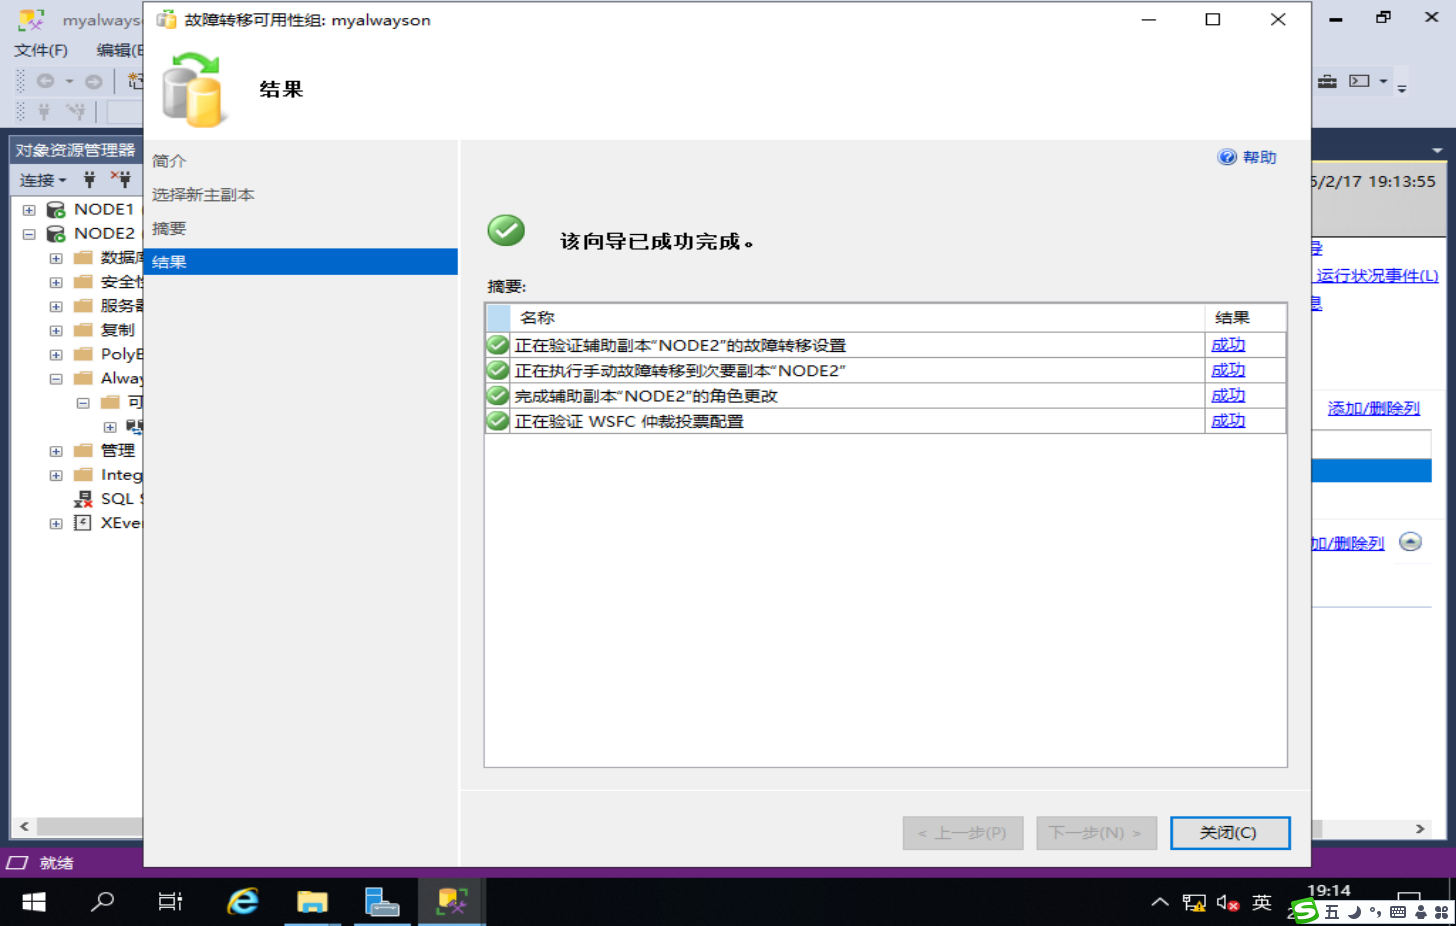Select the 结果 wizard step
This screenshot has height=926, width=1456.
tap(300, 262)
